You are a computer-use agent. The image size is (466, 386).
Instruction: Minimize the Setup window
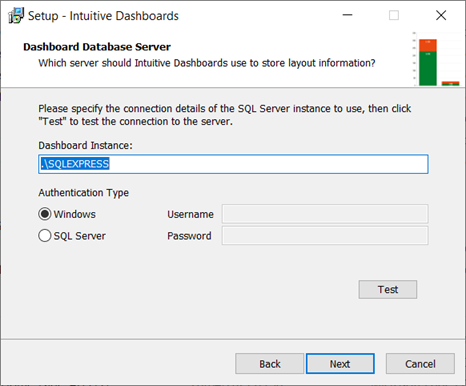pyautogui.click(x=347, y=15)
